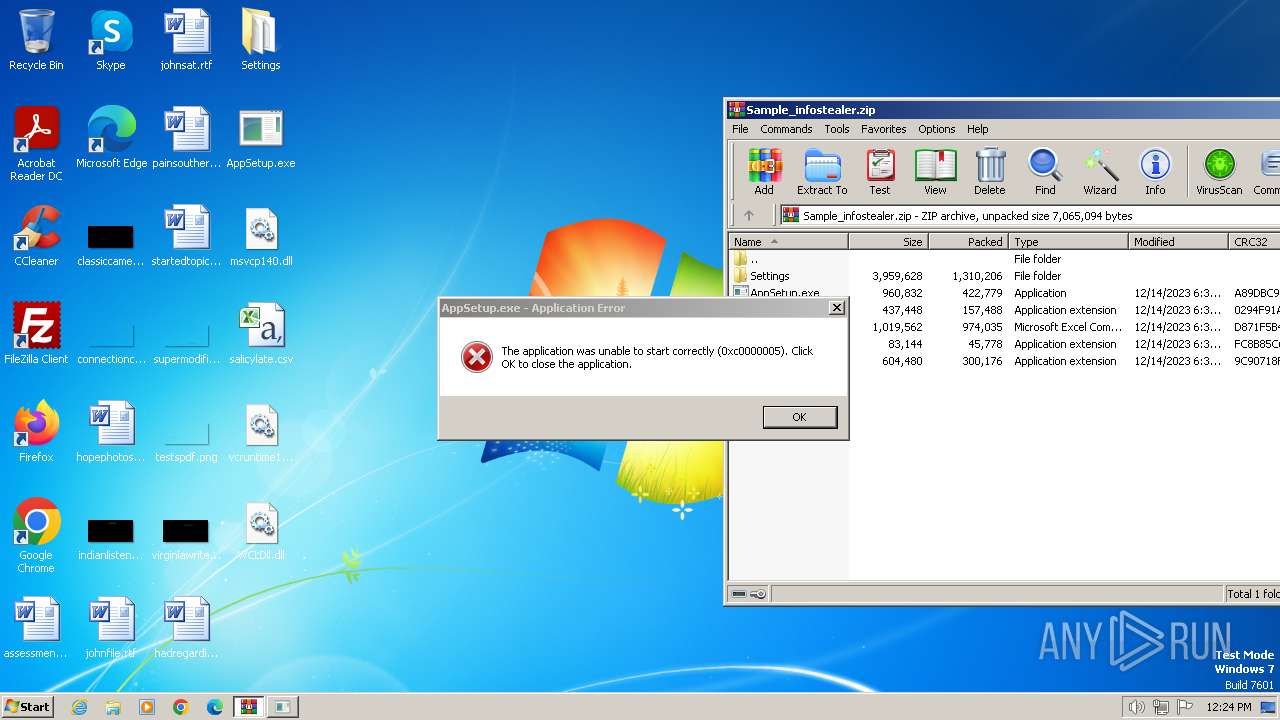
Task: Select msvcp140.dll on the desktop
Action: (x=261, y=237)
